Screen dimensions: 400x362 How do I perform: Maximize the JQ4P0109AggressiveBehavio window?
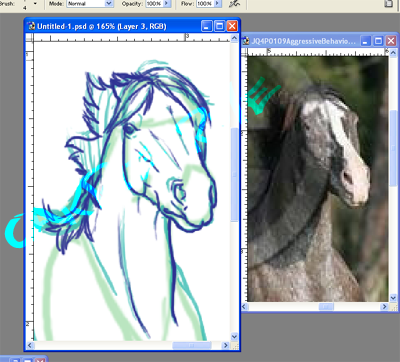click(378, 41)
